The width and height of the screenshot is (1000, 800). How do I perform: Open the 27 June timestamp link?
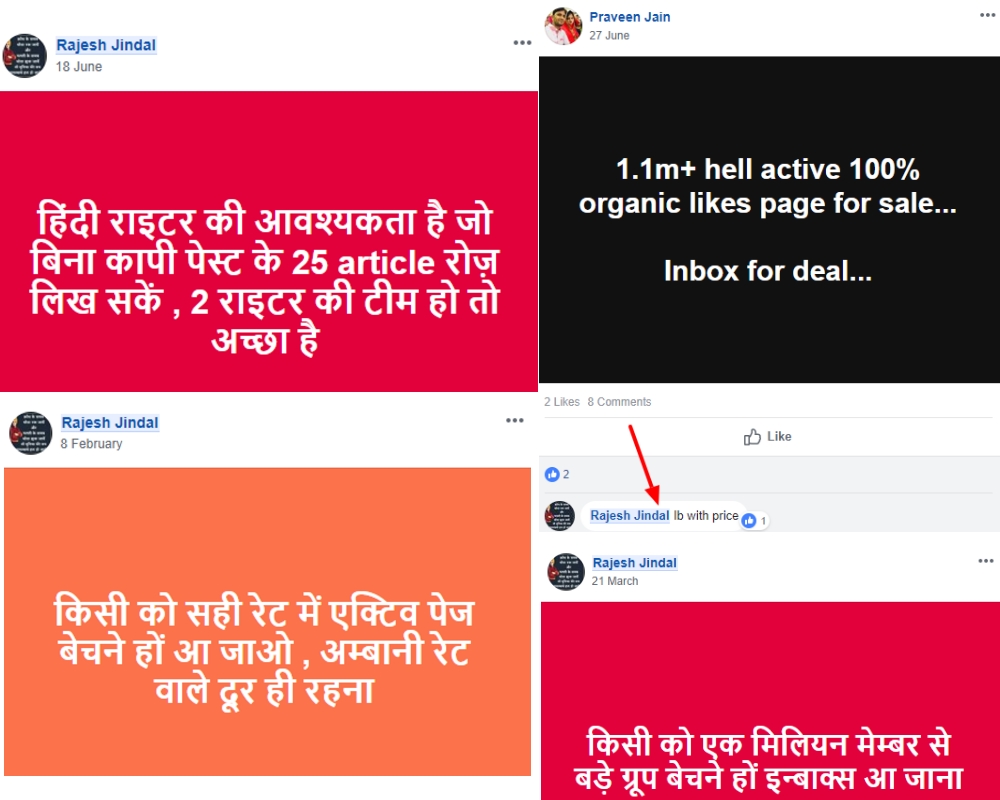click(609, 36)
